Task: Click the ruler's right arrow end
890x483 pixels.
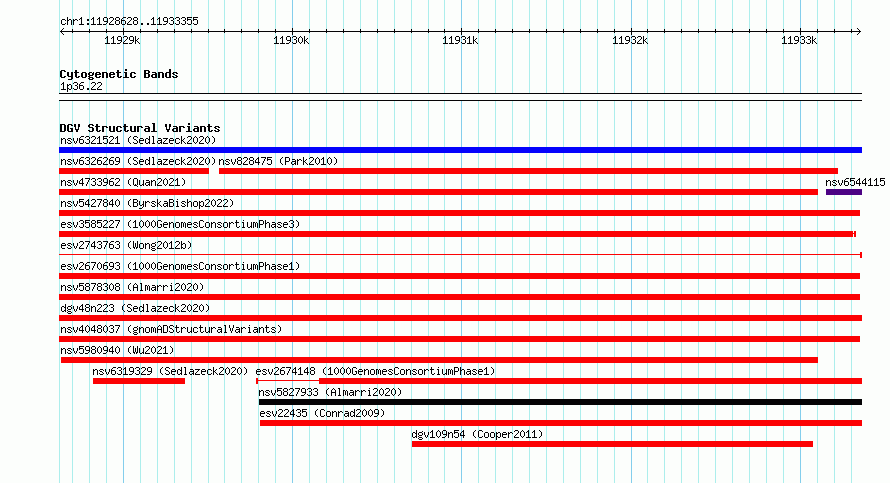Action: pyautogui.click(x=859, y=32)
